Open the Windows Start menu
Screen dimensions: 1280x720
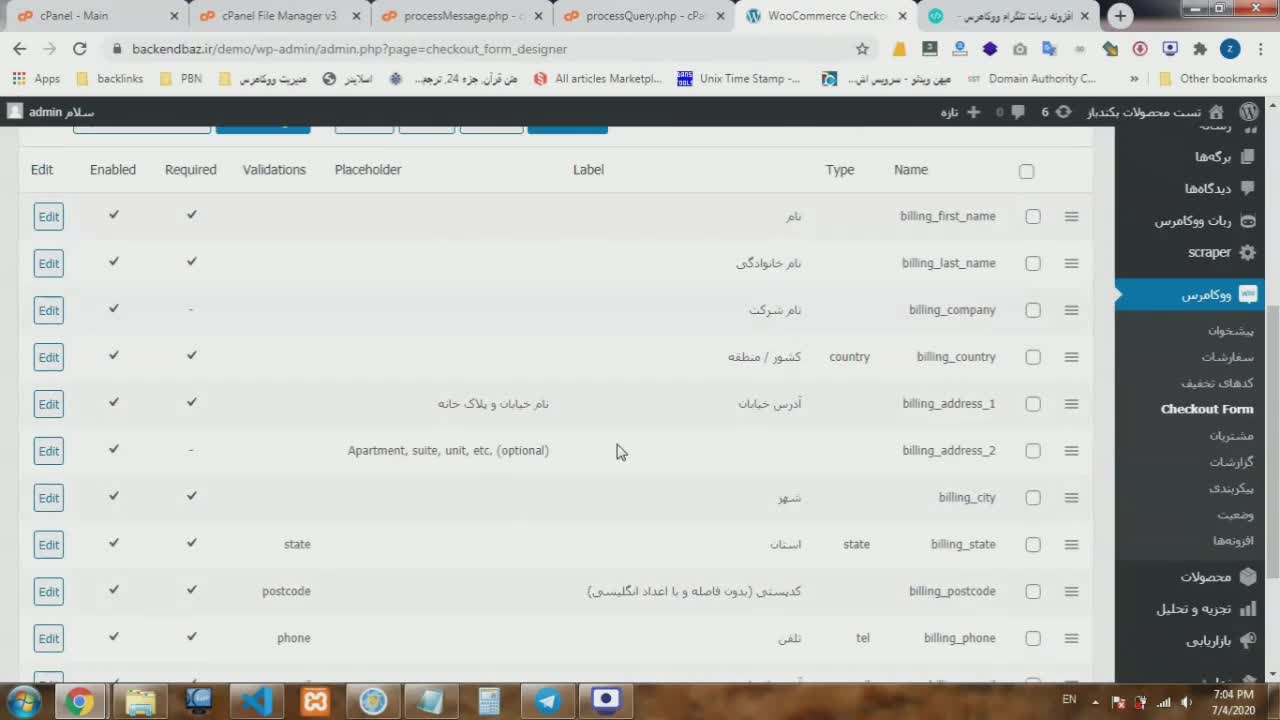click(x=24, y=701)
